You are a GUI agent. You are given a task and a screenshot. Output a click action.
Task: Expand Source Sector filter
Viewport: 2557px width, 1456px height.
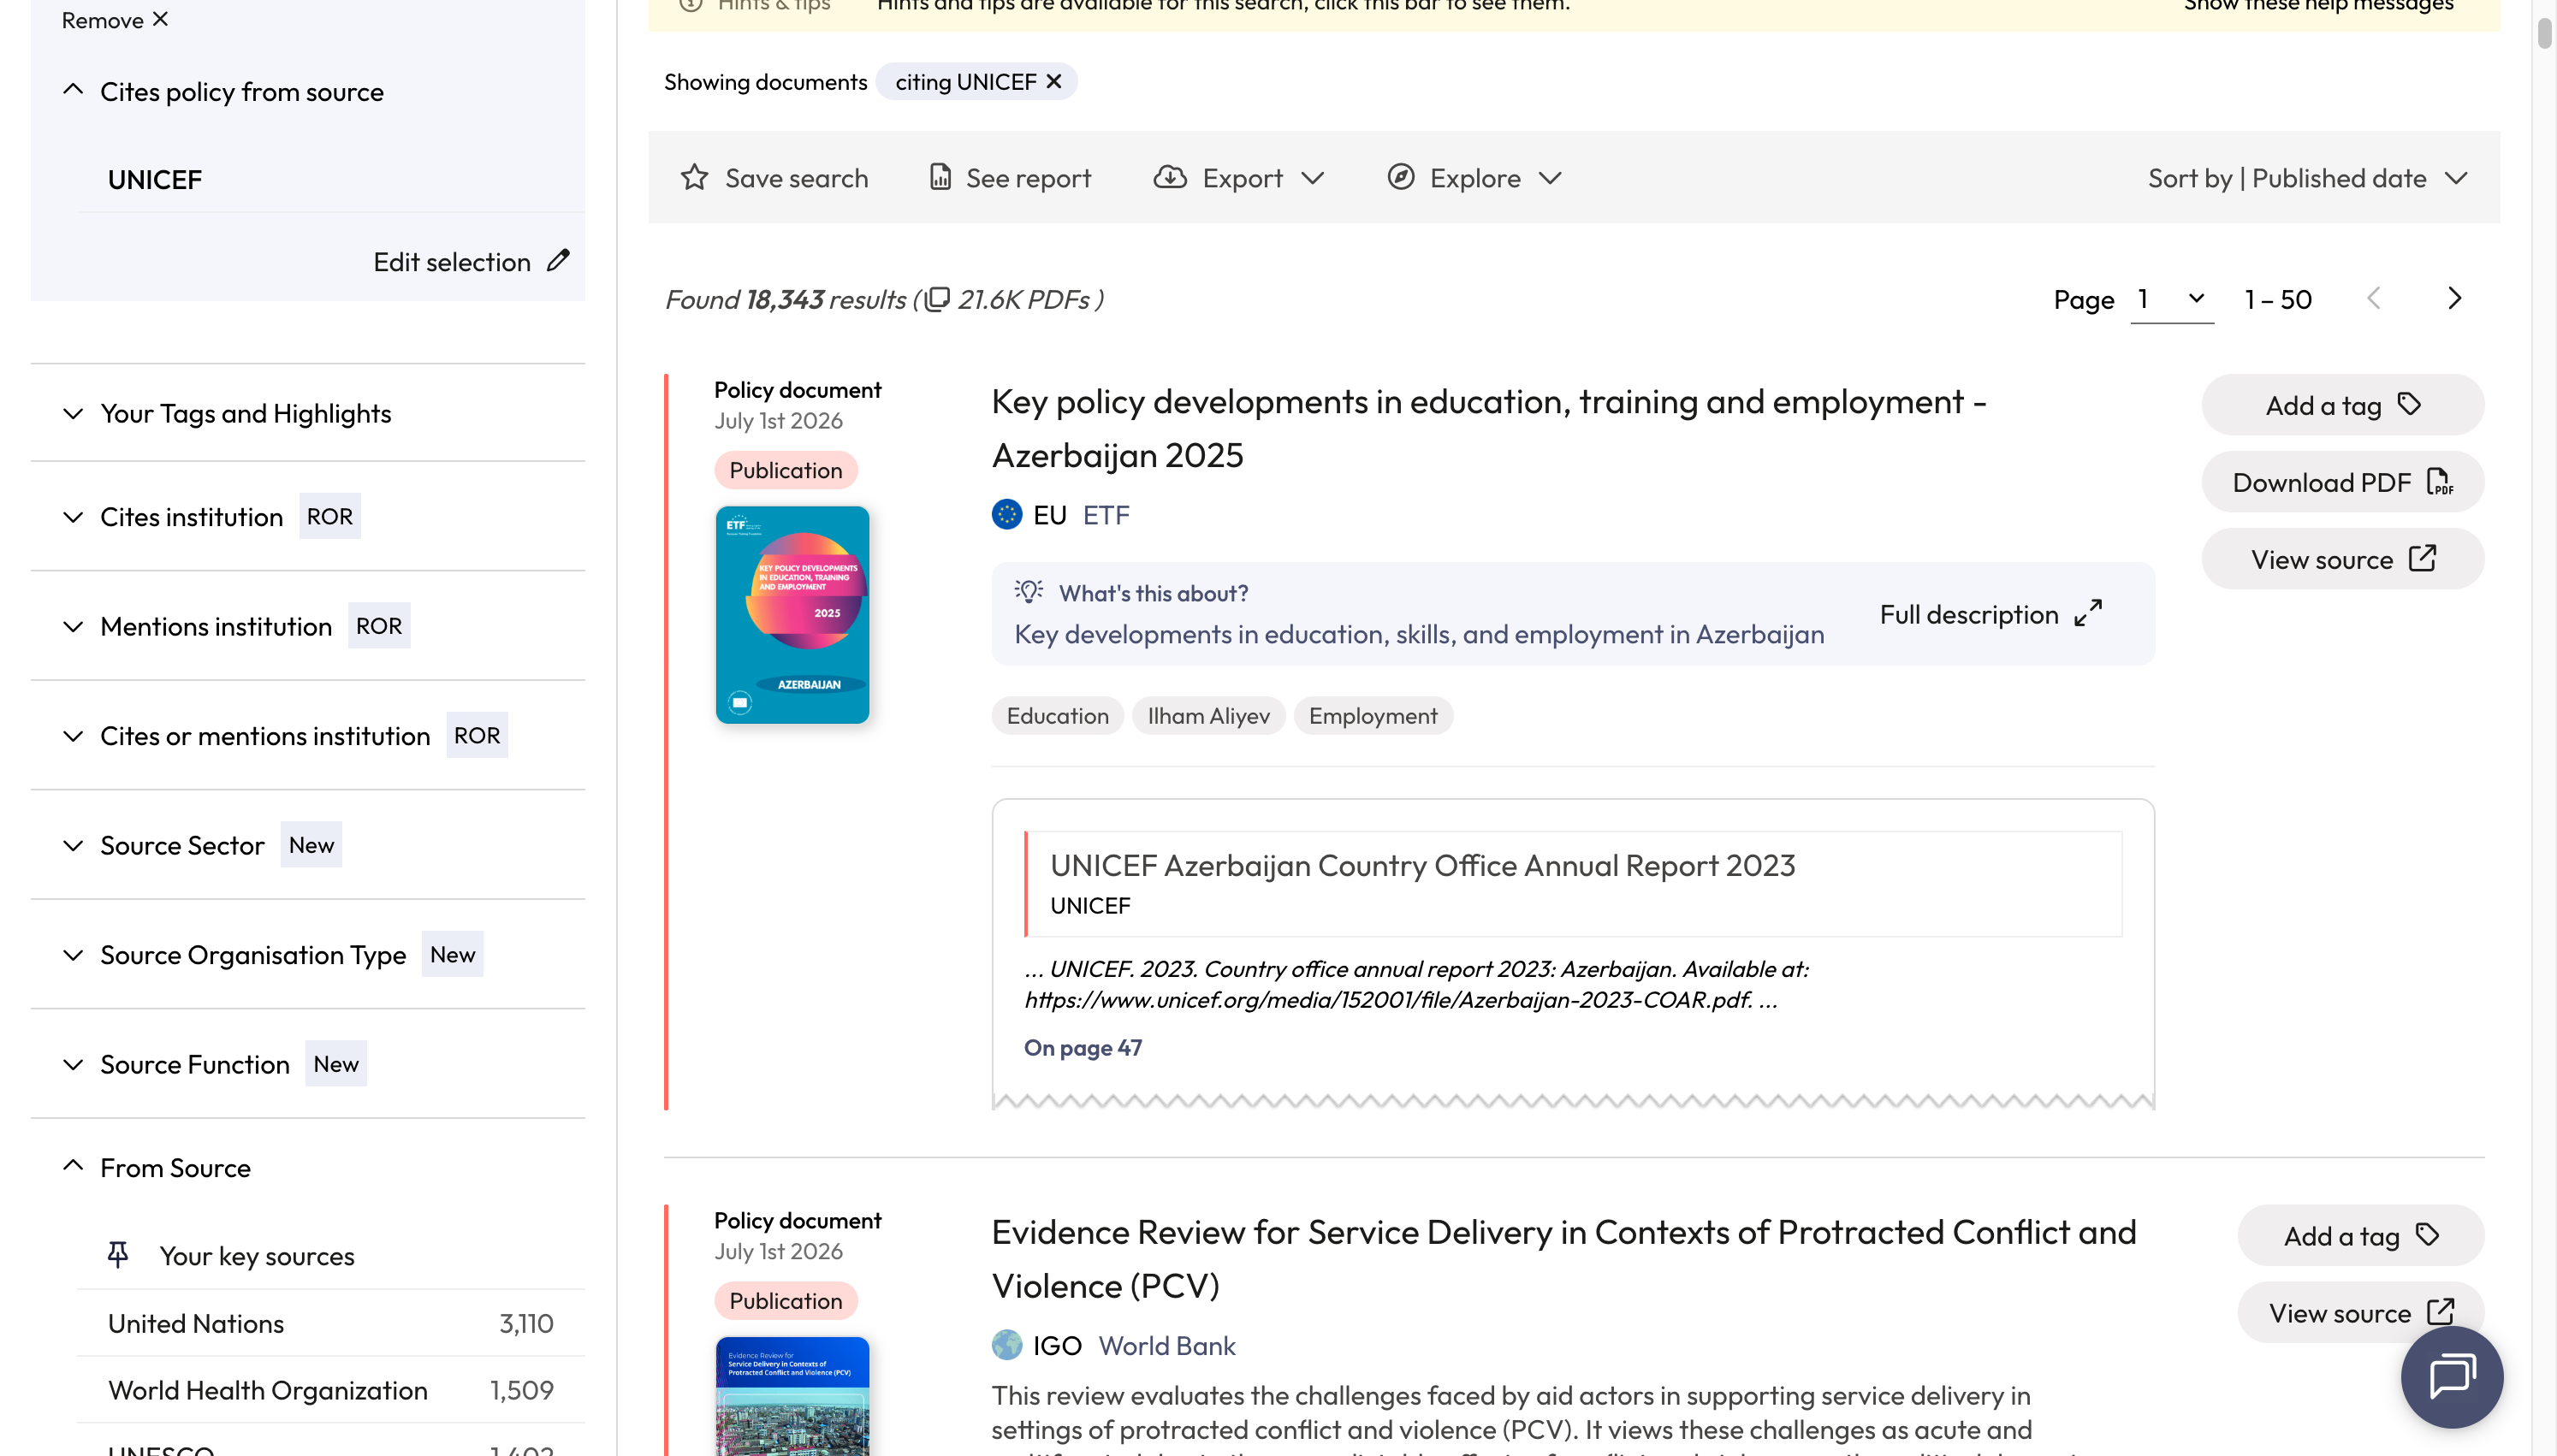pos(73,845)
